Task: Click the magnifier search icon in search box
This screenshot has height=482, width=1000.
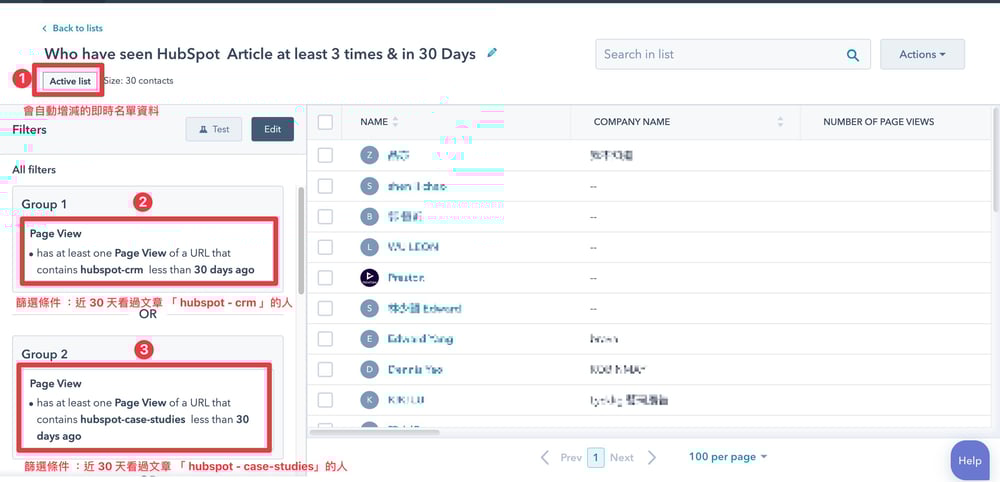Action: click(853, 55)
